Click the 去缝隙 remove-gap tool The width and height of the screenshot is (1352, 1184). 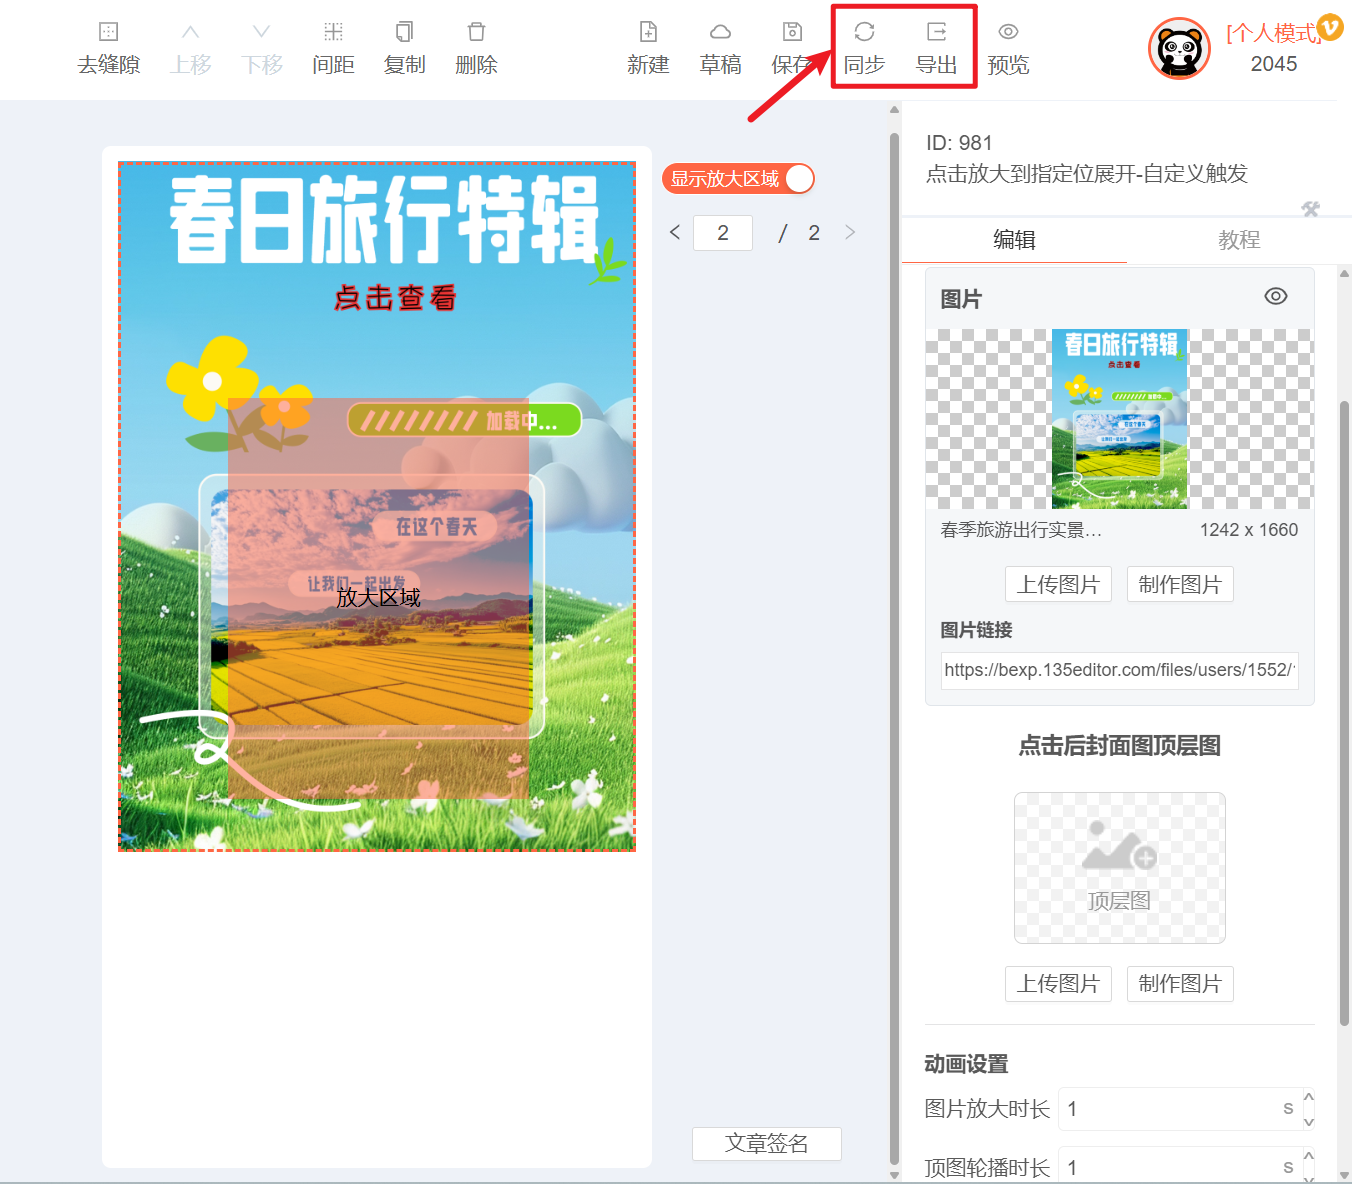click(109, 49)
